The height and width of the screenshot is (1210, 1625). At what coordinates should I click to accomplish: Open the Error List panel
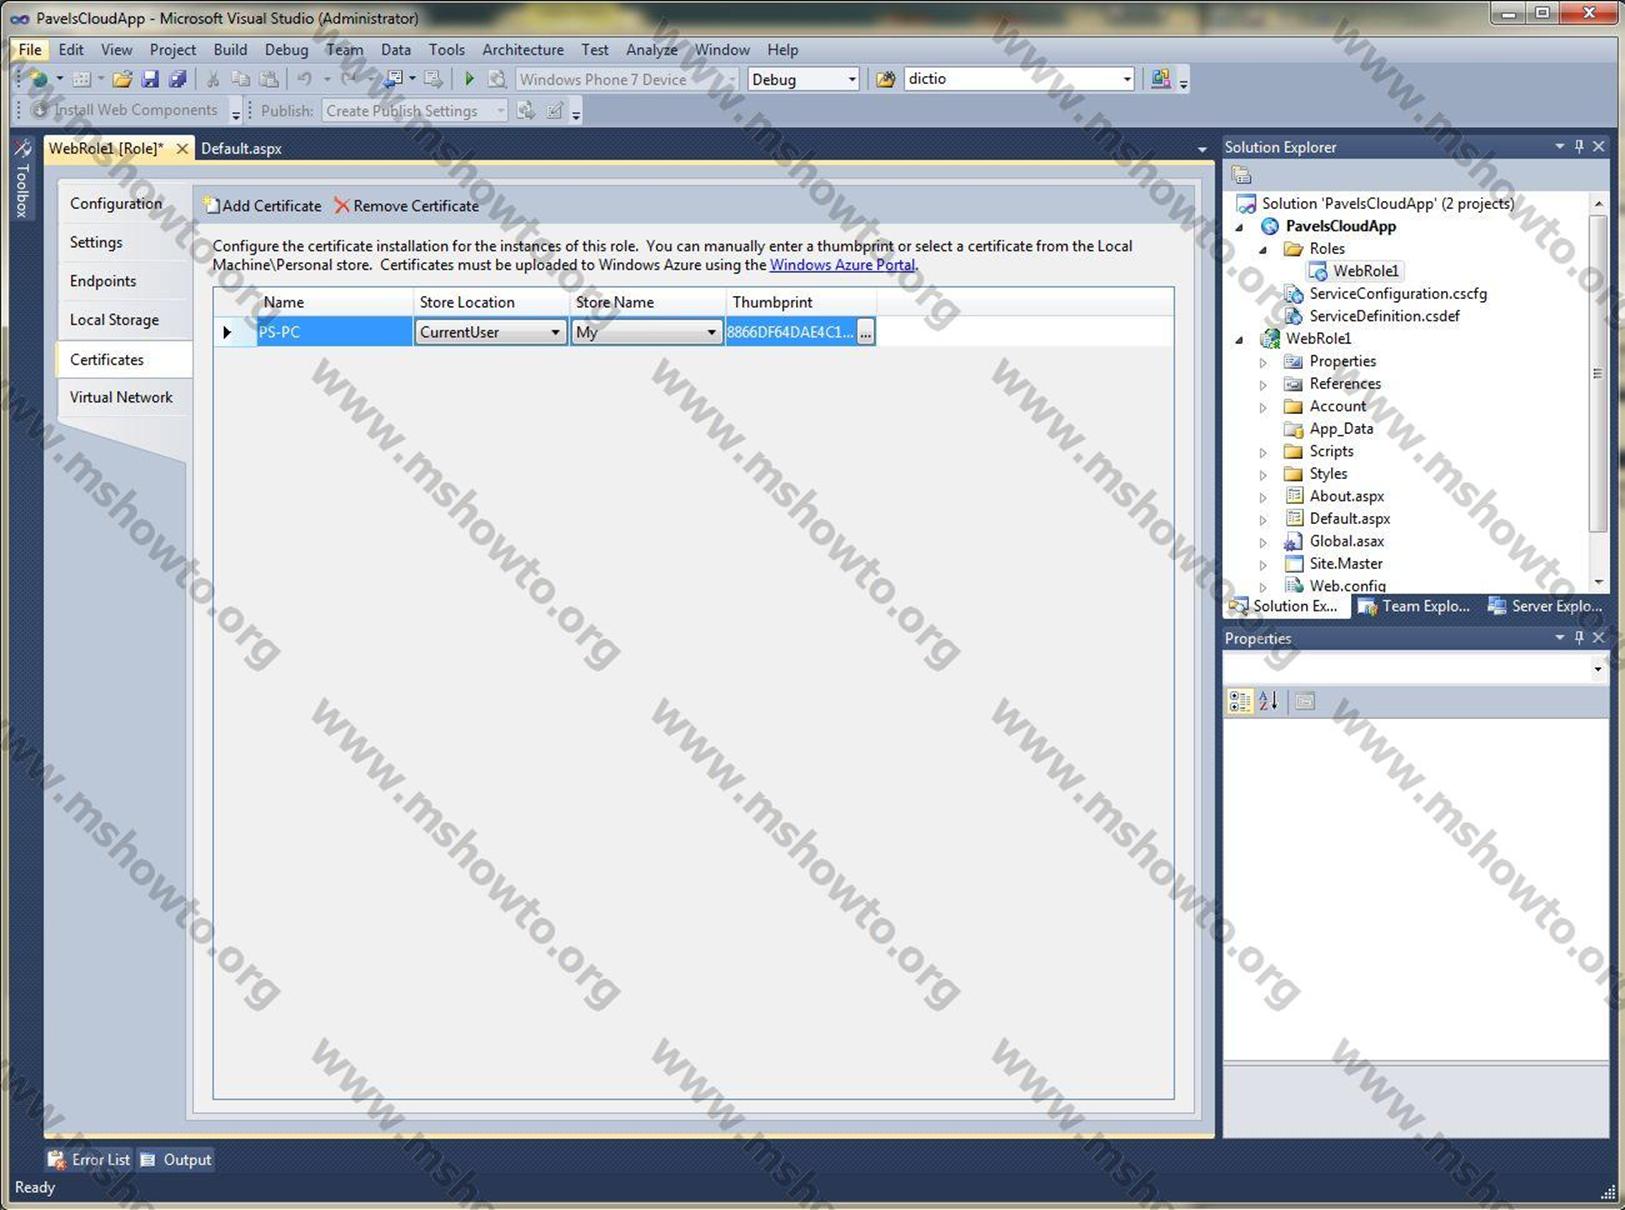point(89,1160)
